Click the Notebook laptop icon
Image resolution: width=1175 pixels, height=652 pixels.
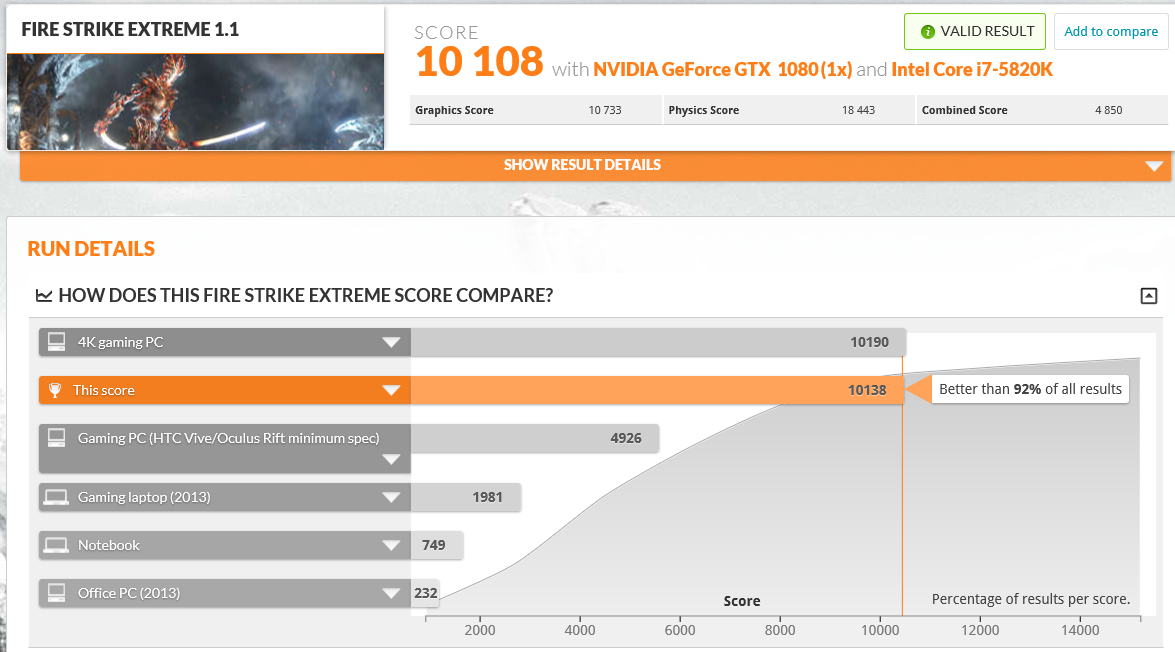point(55,545)
